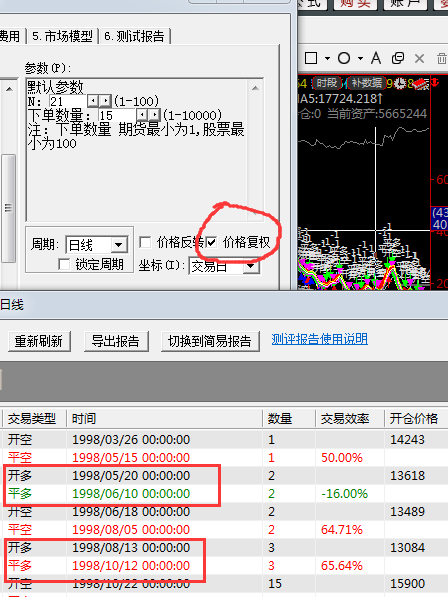Click the 时间 column header
This screenshot has width=448, height=597.
pos(164,419)
